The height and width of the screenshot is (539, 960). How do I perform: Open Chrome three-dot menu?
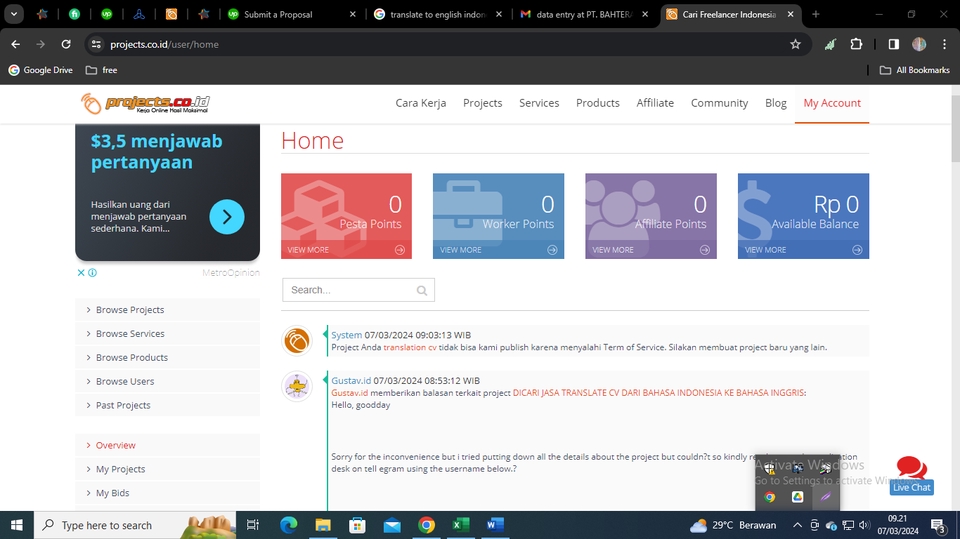tap(944, 44)
